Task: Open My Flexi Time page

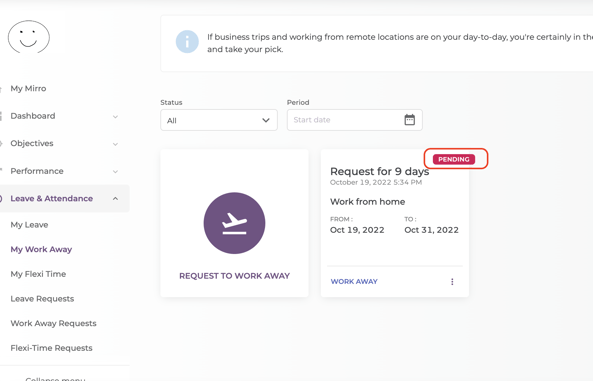Action: 38,274
